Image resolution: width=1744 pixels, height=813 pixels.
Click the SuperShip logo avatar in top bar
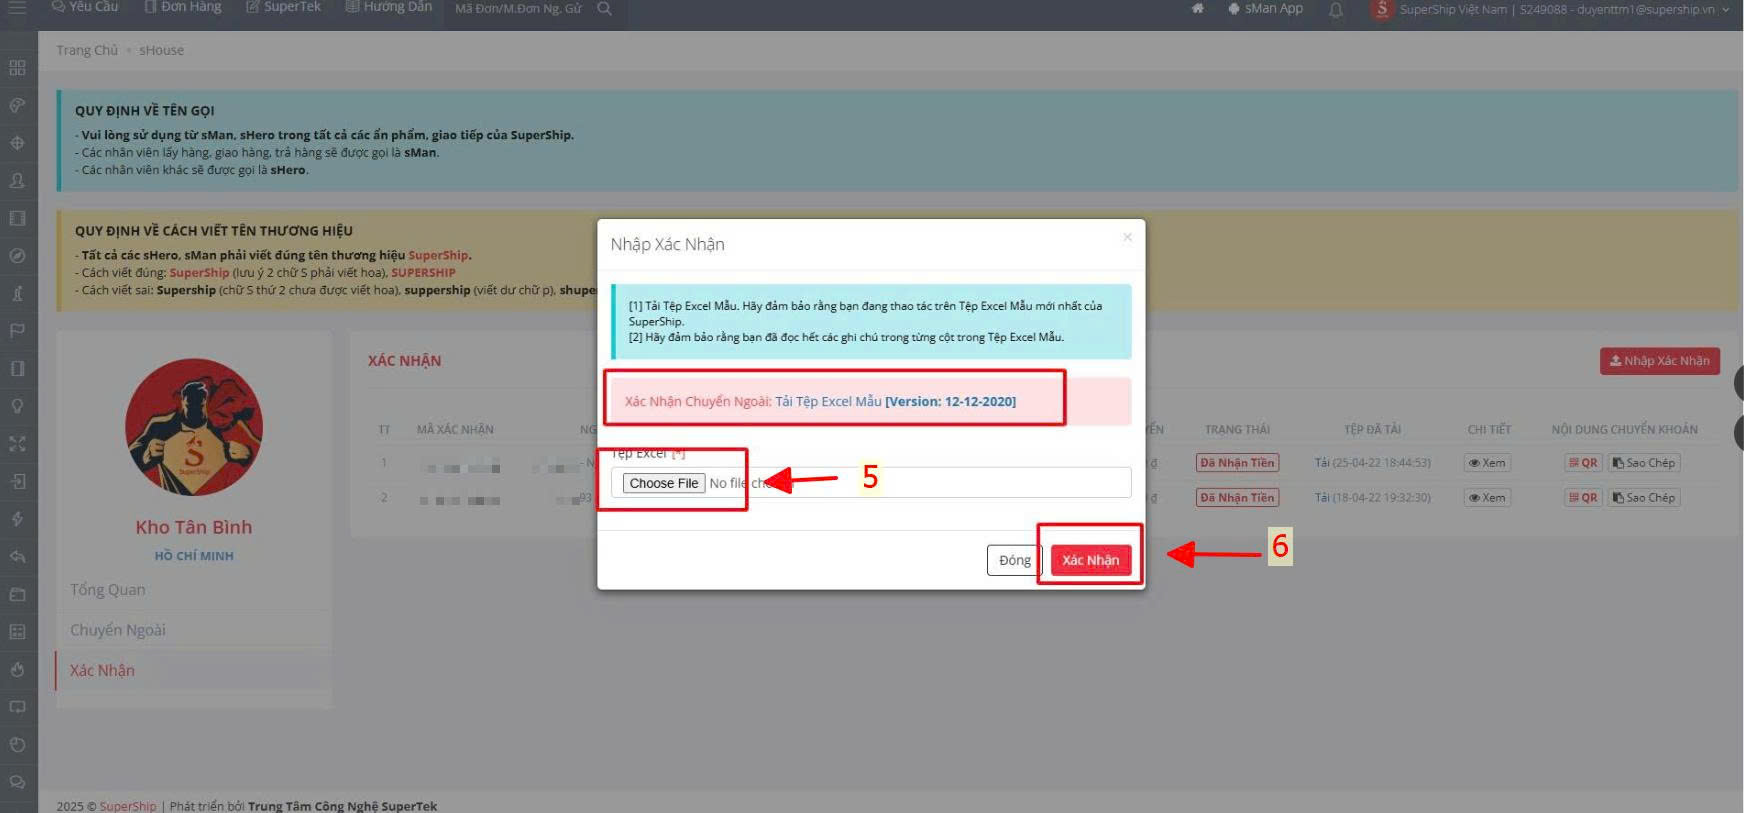(1382, 9)
